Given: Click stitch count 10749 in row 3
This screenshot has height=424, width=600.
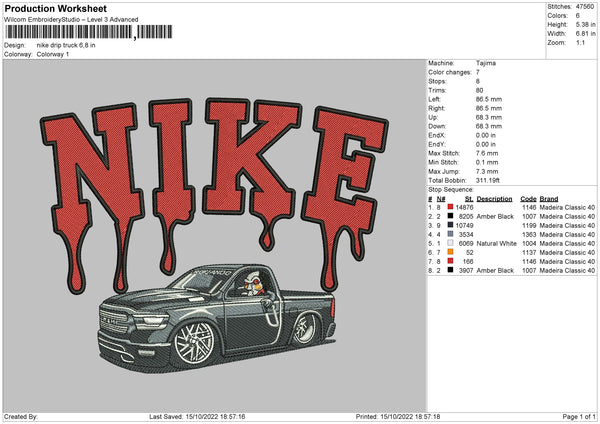Looking at the screenshot, I should pyautogui.click(x=465, y=225).
